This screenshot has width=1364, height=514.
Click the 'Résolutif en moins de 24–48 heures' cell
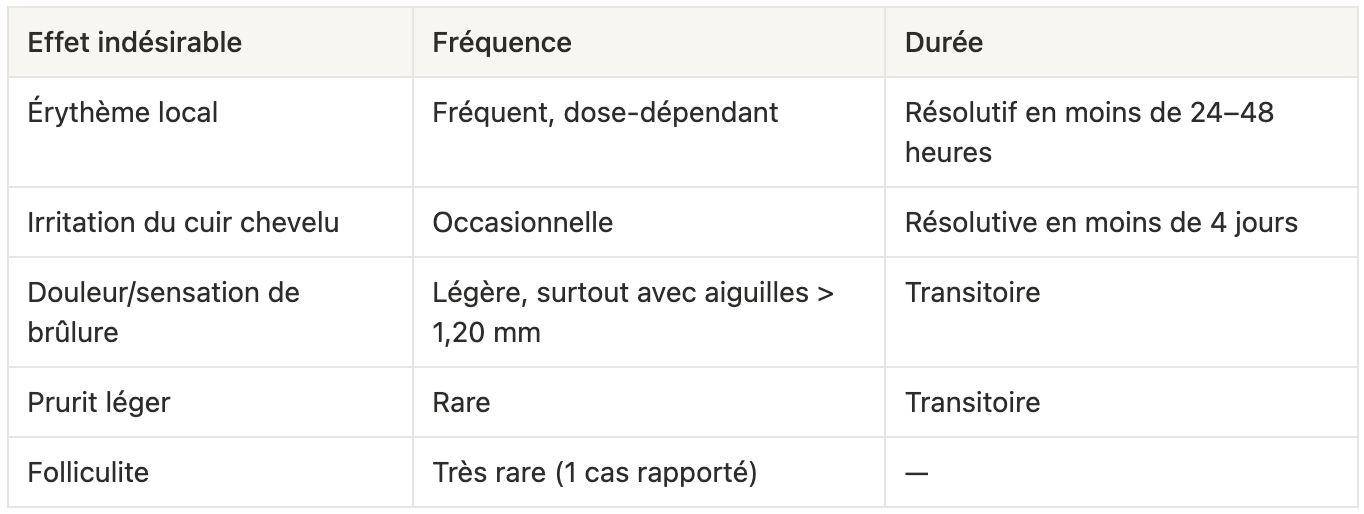(x=1120, y=132)
